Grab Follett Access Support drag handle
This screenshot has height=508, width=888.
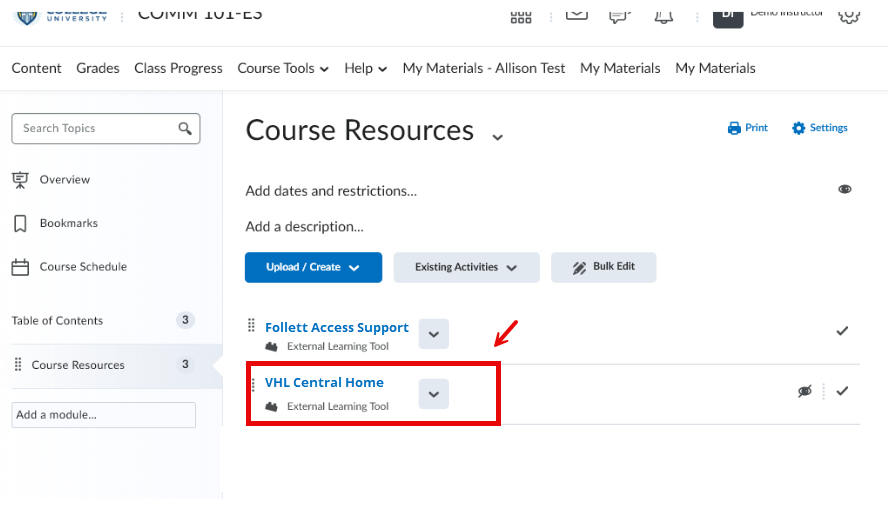click(251, 325)
